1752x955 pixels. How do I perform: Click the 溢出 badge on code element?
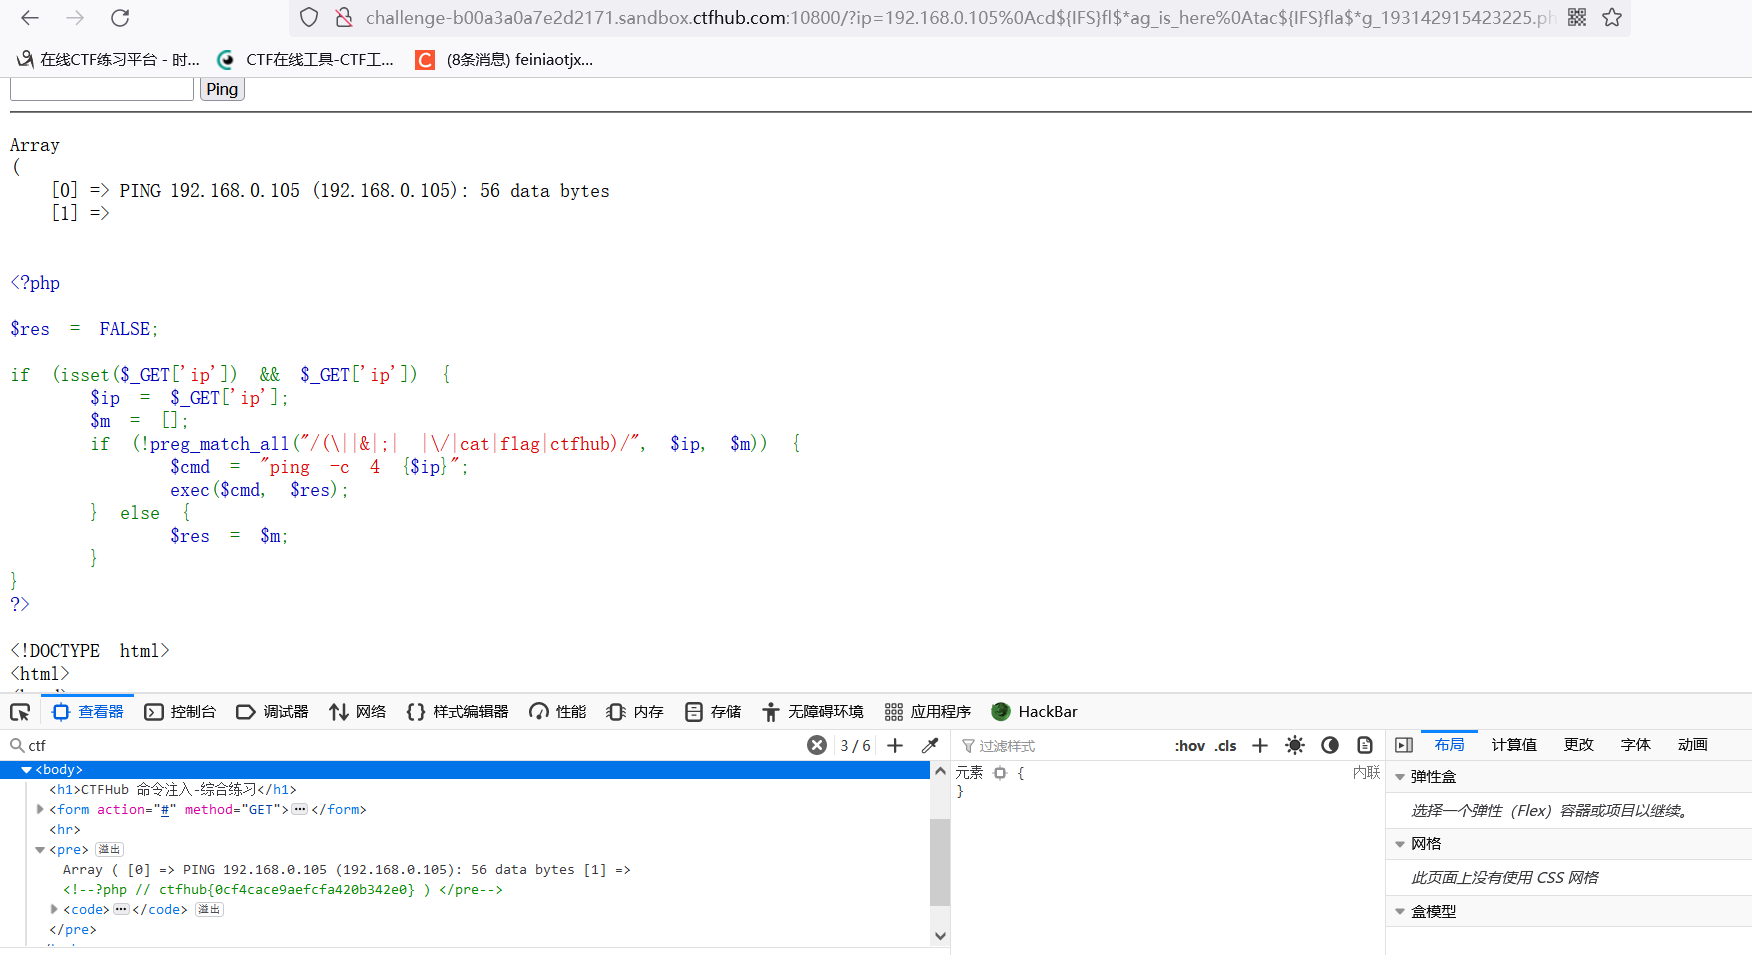tap(209, 910)
